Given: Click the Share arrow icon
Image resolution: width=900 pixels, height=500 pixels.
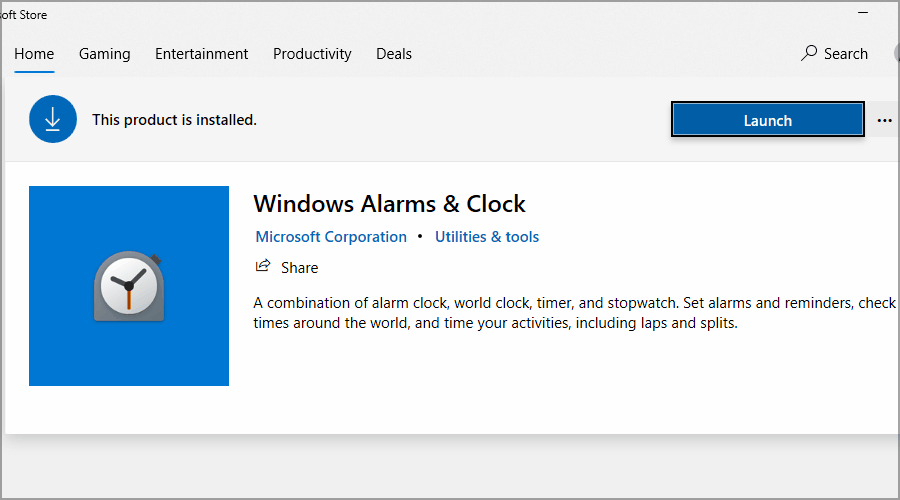Looking at the screenshot, I should pos(263,266).
